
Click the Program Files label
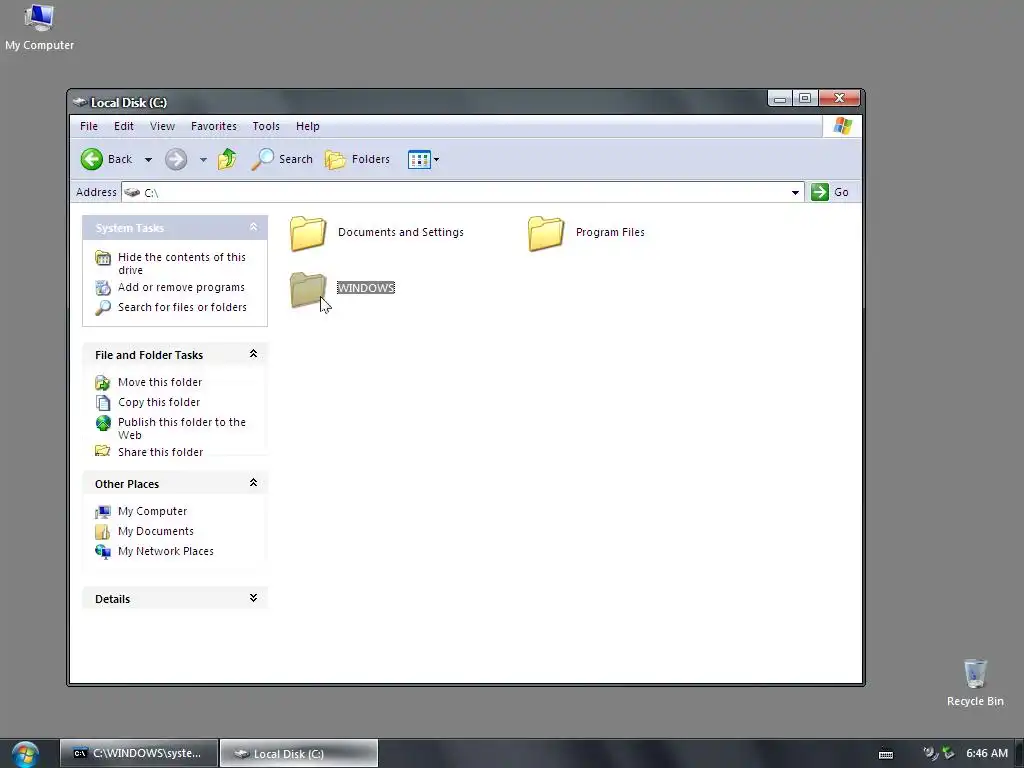610,232
